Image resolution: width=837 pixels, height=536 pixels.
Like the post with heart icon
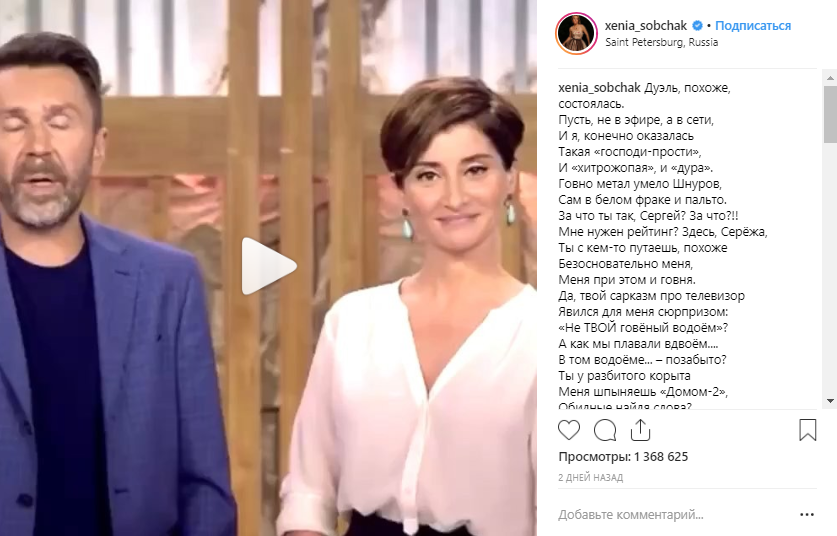click(569, 430)
